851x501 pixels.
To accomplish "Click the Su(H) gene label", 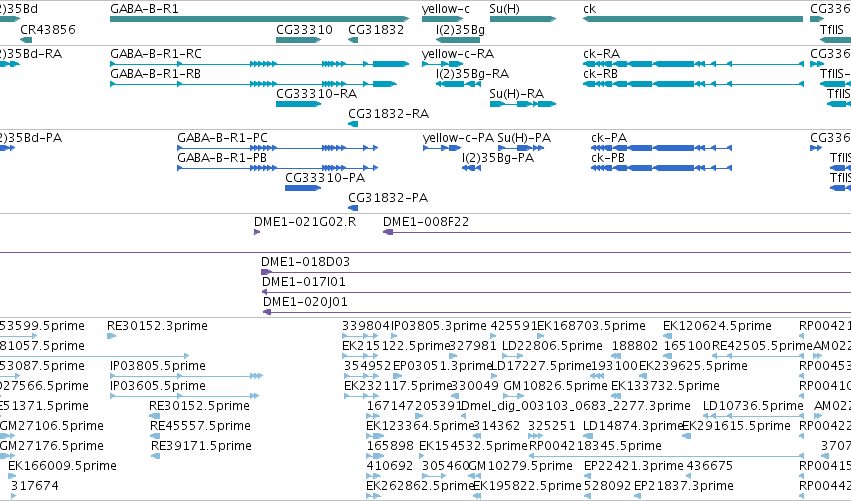I will (504, 9).
